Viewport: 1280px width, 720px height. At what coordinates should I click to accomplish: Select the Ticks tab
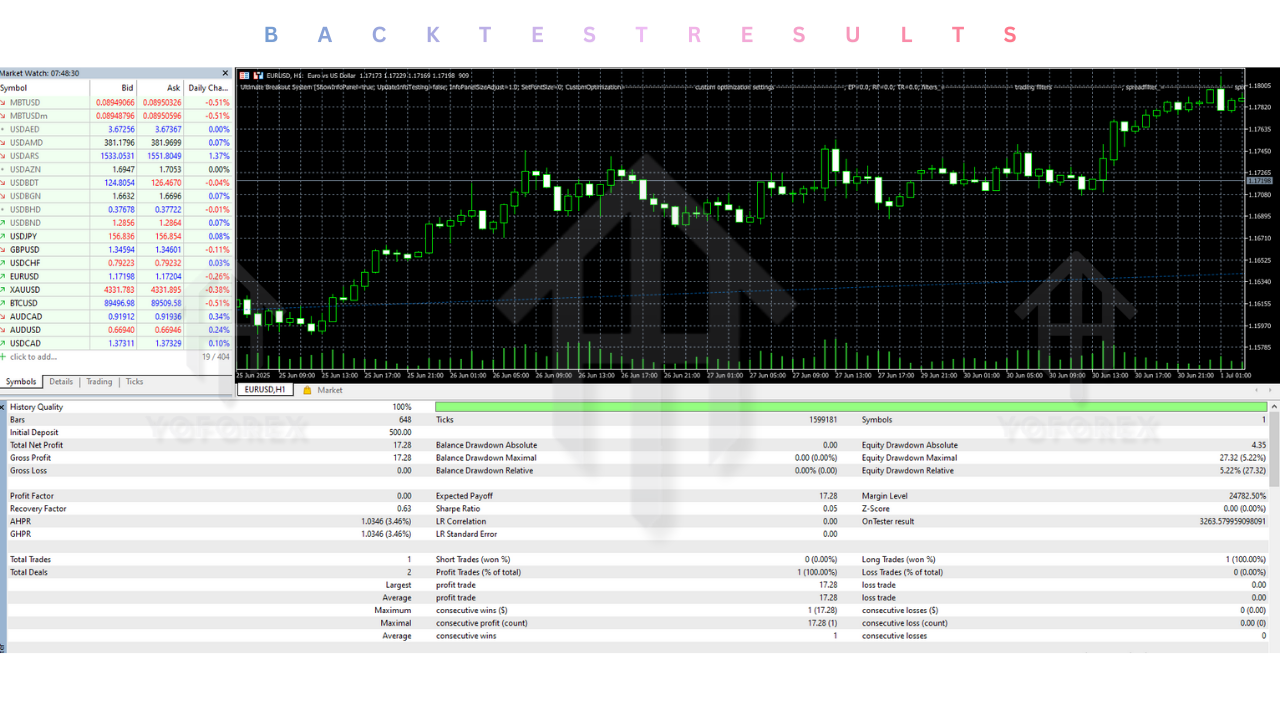pos(134,382)
